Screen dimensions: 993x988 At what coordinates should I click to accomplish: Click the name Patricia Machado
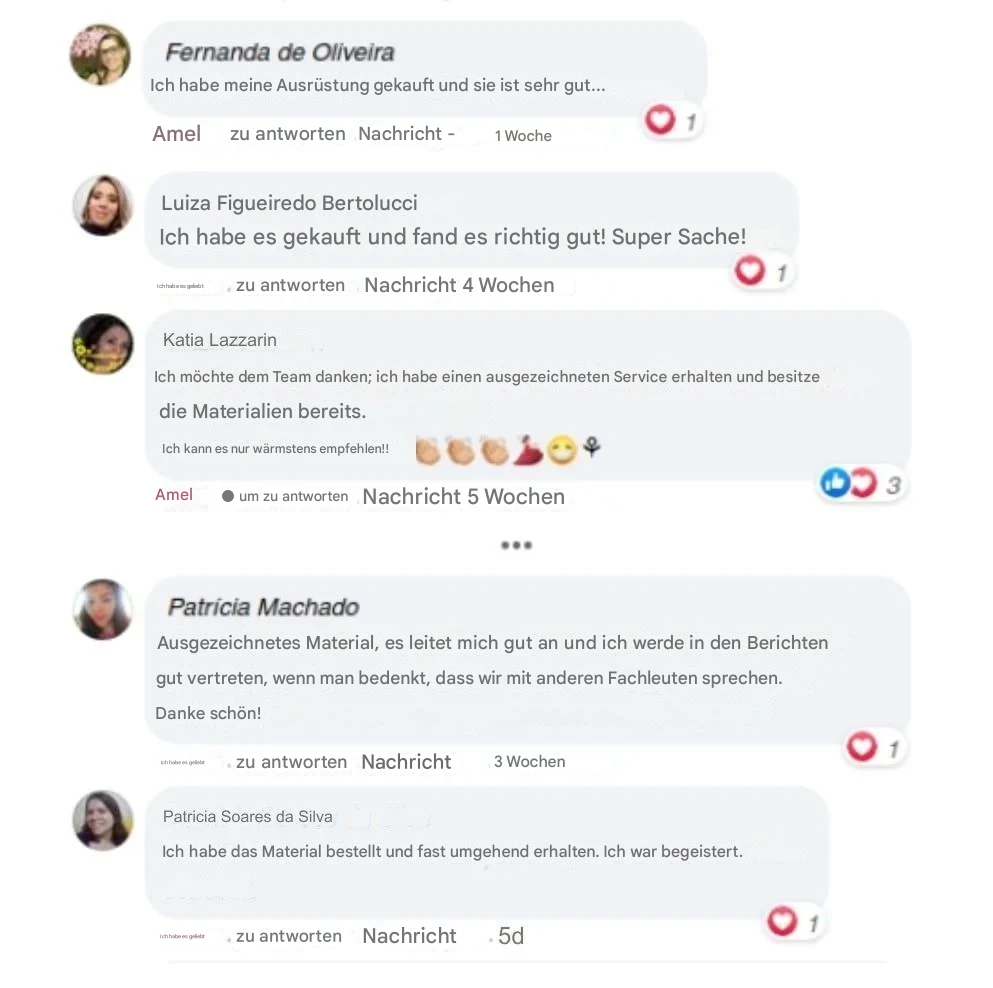[263, 607]
